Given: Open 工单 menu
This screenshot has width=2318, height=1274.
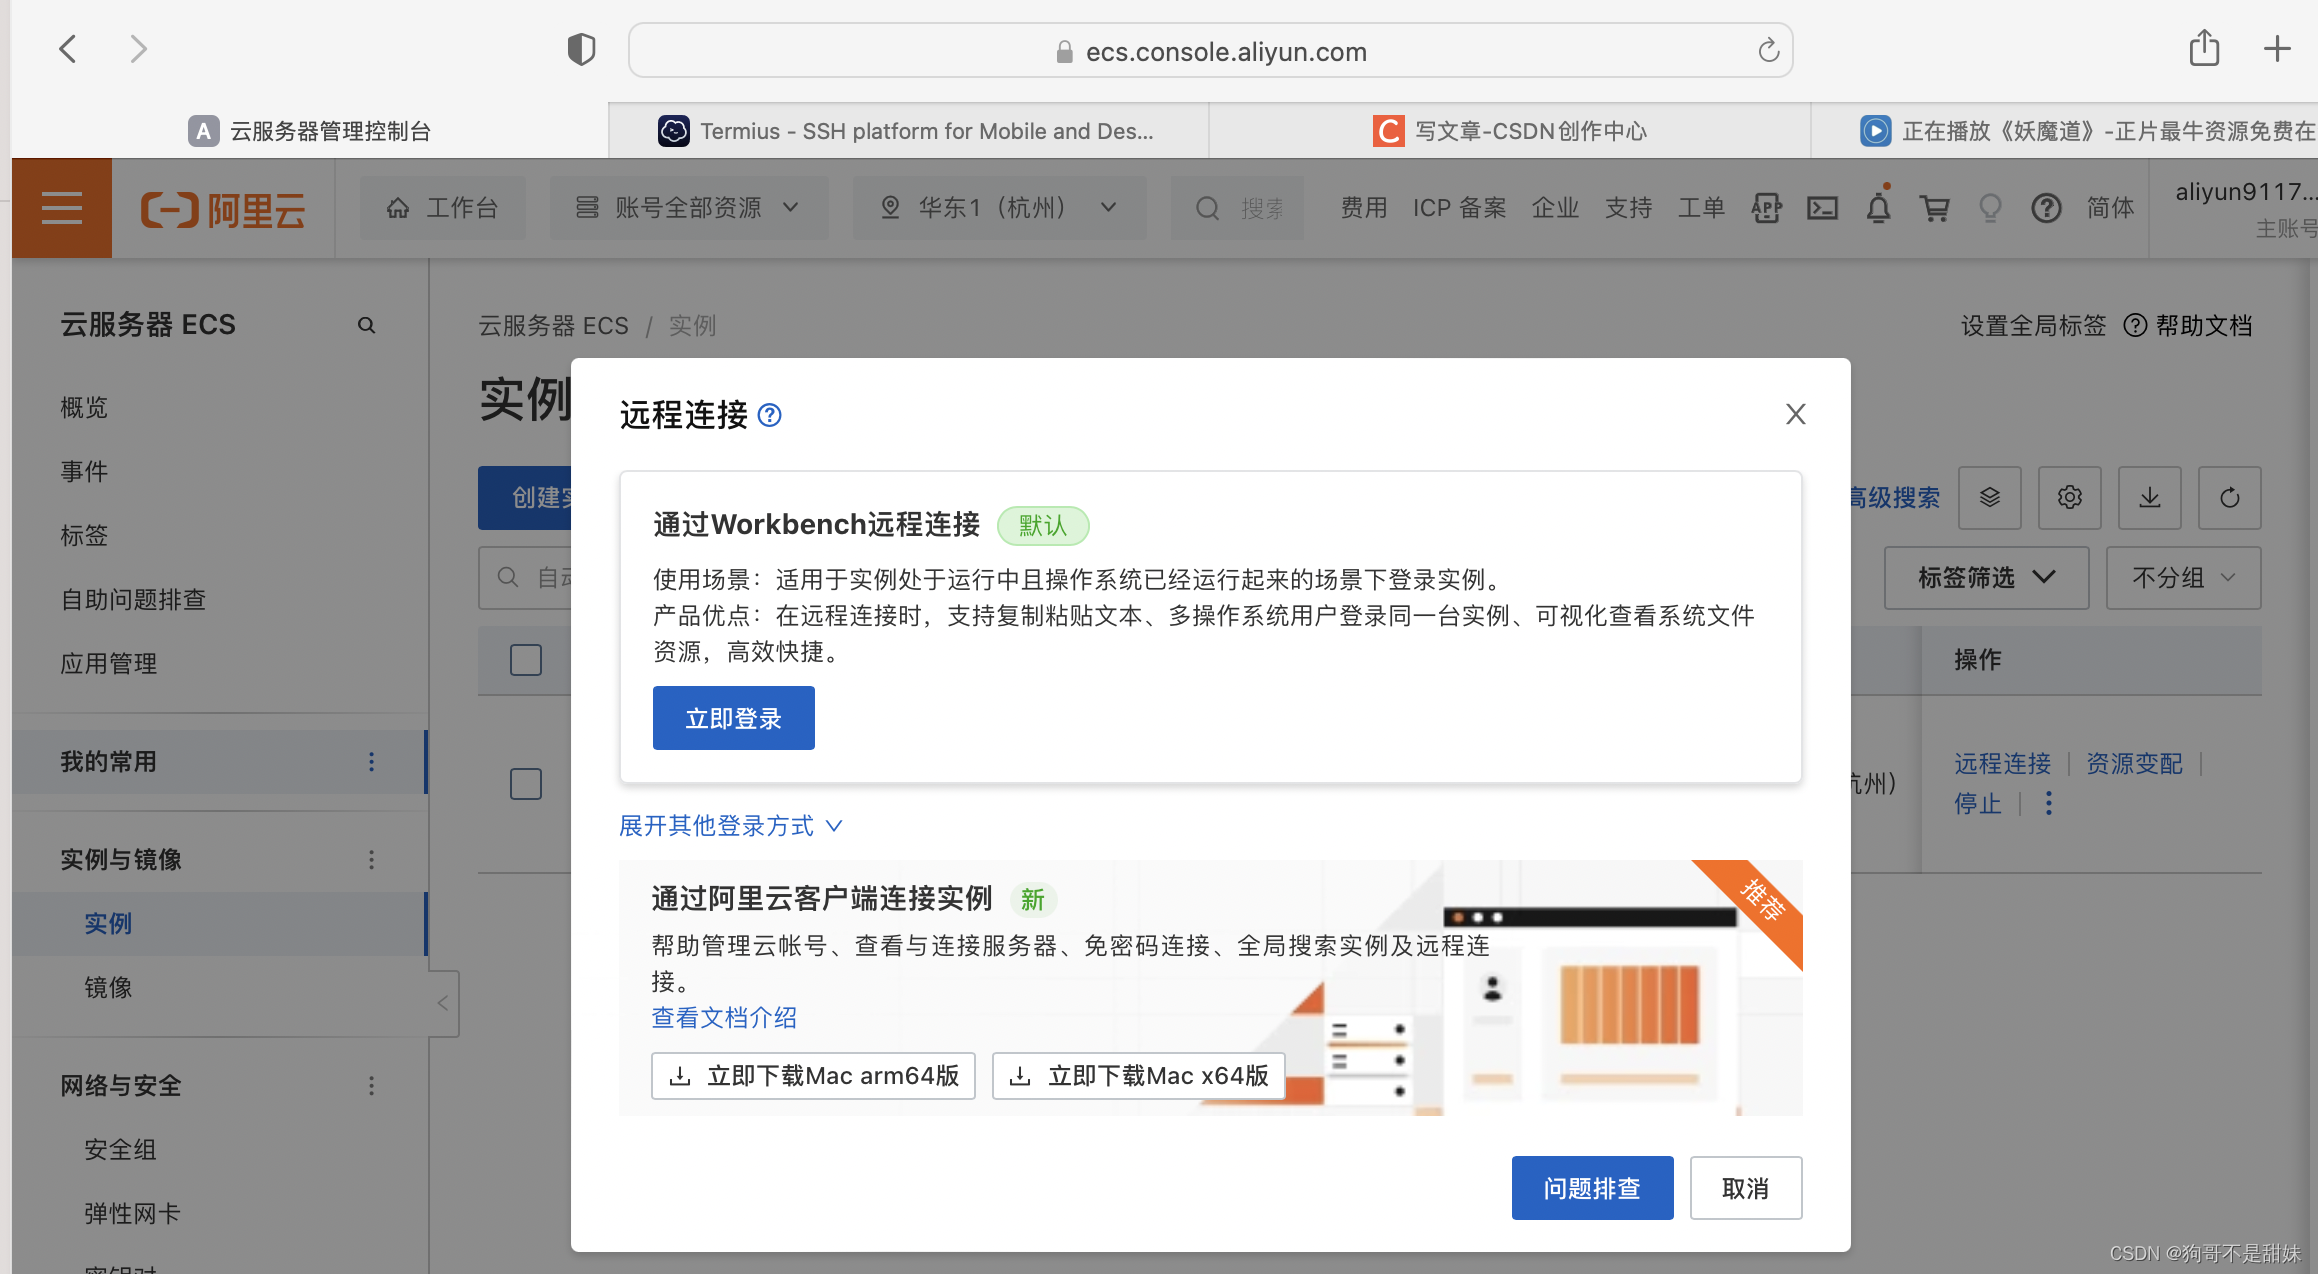Looking at the screenshot, I should click(x=1701, y=208).
